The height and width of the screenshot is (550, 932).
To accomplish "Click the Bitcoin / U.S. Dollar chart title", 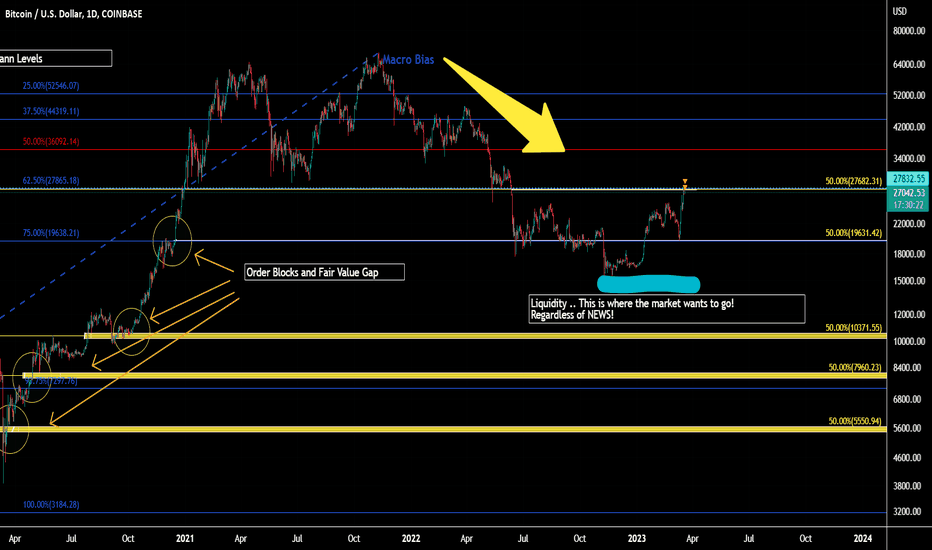I will [74, 14].
